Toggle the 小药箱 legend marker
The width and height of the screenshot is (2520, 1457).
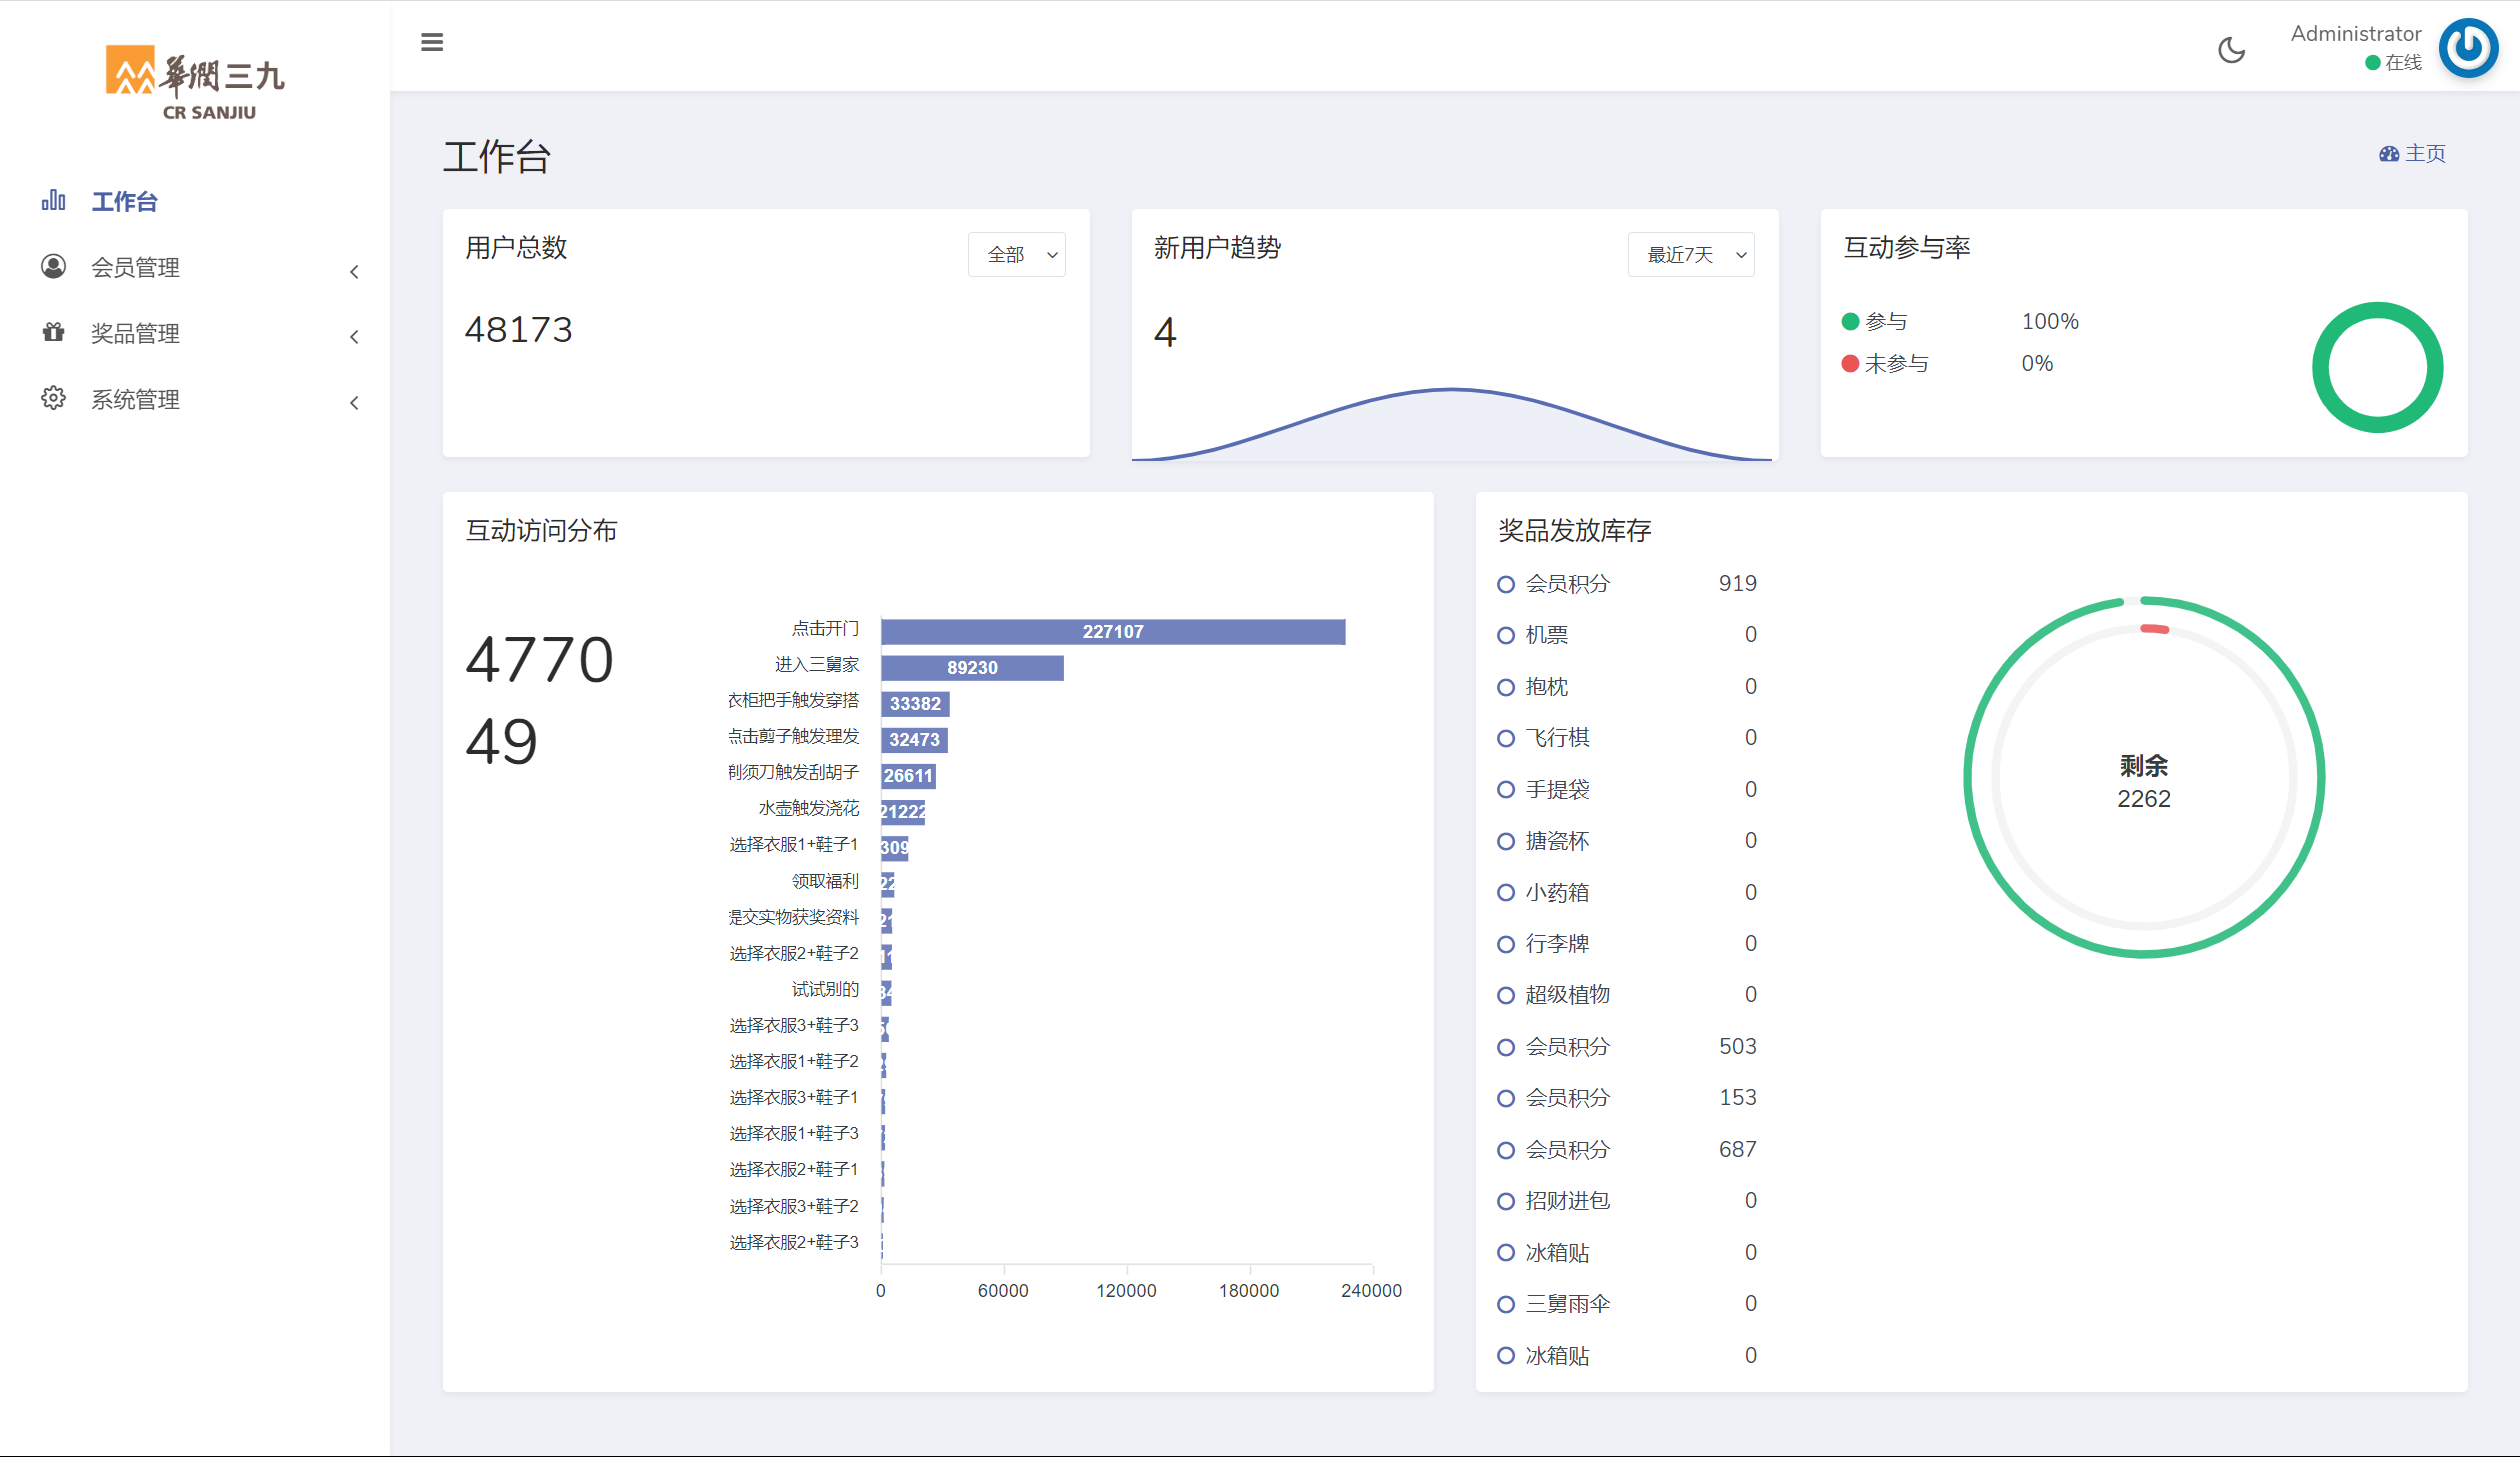click(1505, 892)
